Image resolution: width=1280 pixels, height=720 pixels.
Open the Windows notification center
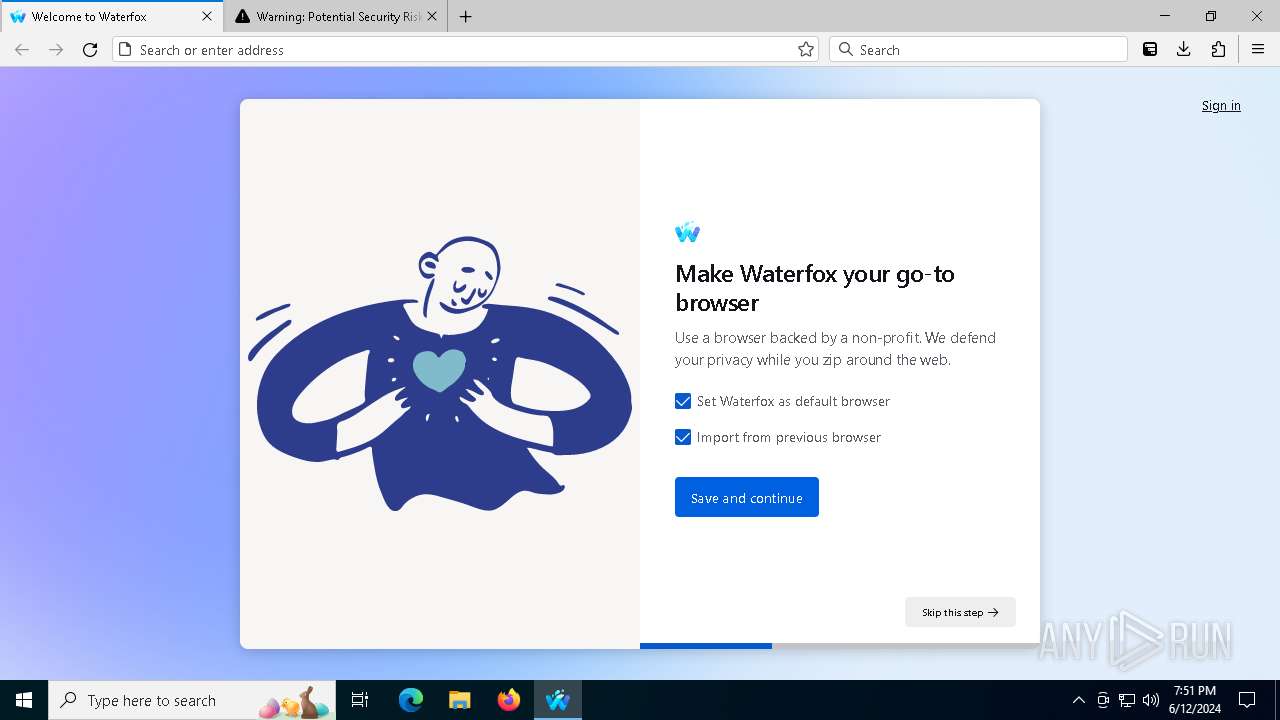pos(1247,700)
